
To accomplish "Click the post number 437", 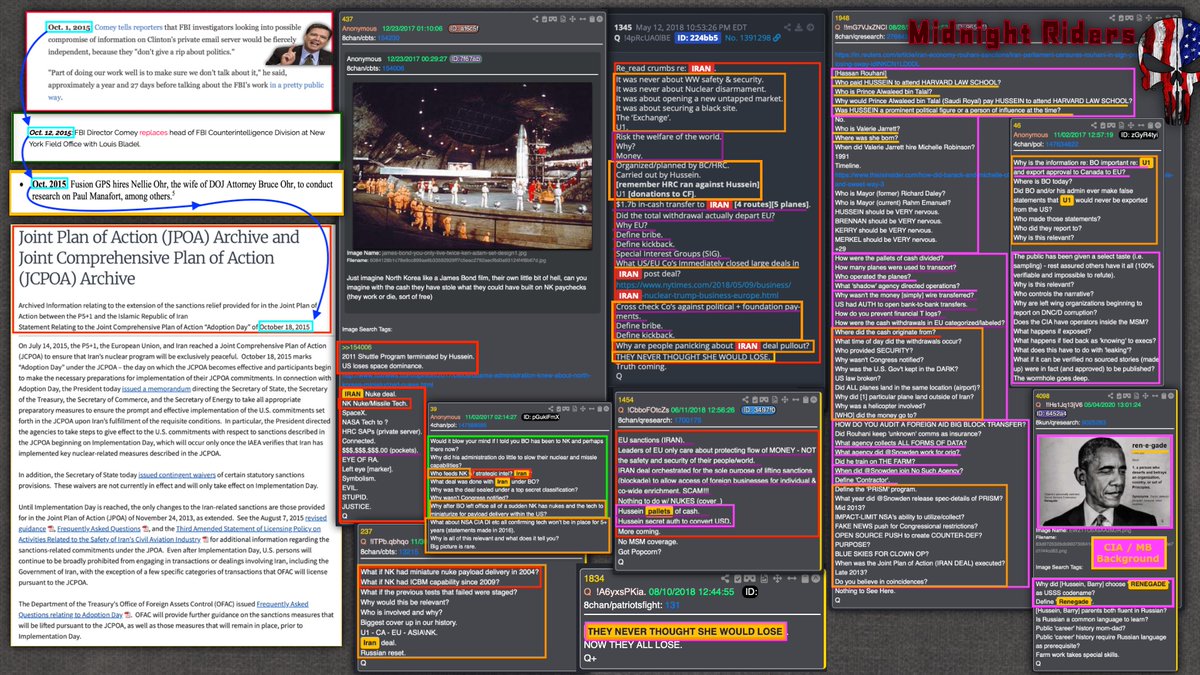I will tap(349, 19).
